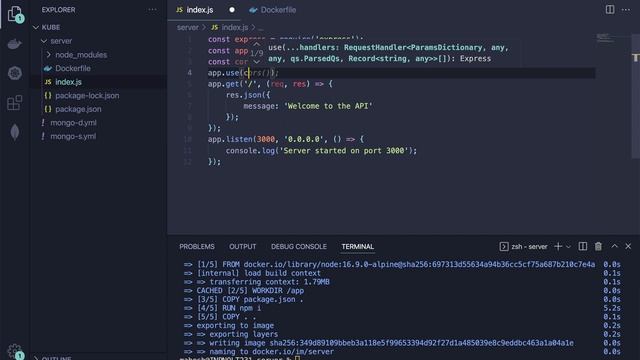Click the server breadcrumb segment
Viewport: 640px width, 360px height.
[x=187, y=27]
